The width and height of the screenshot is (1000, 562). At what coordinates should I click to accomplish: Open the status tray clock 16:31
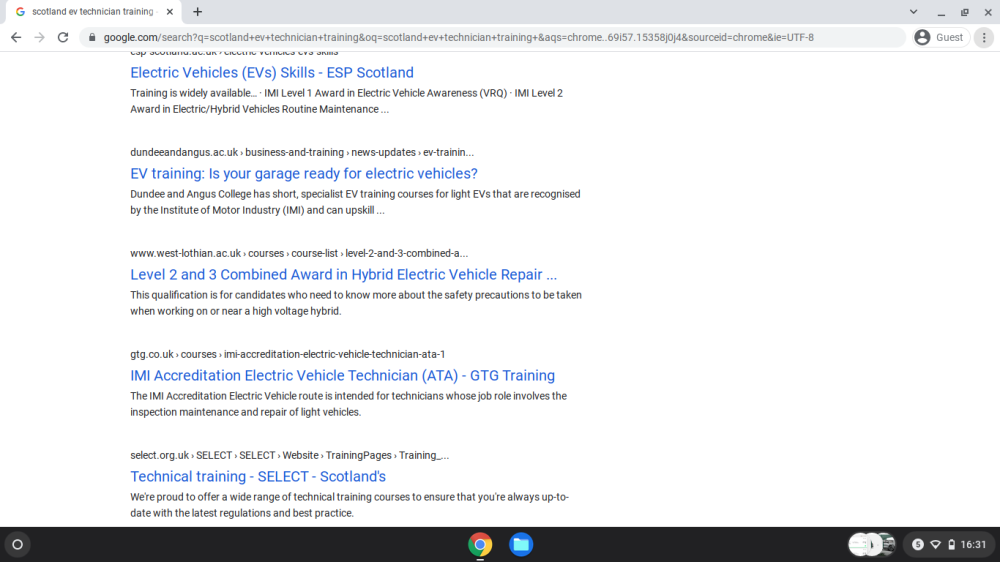coord(973,545)
